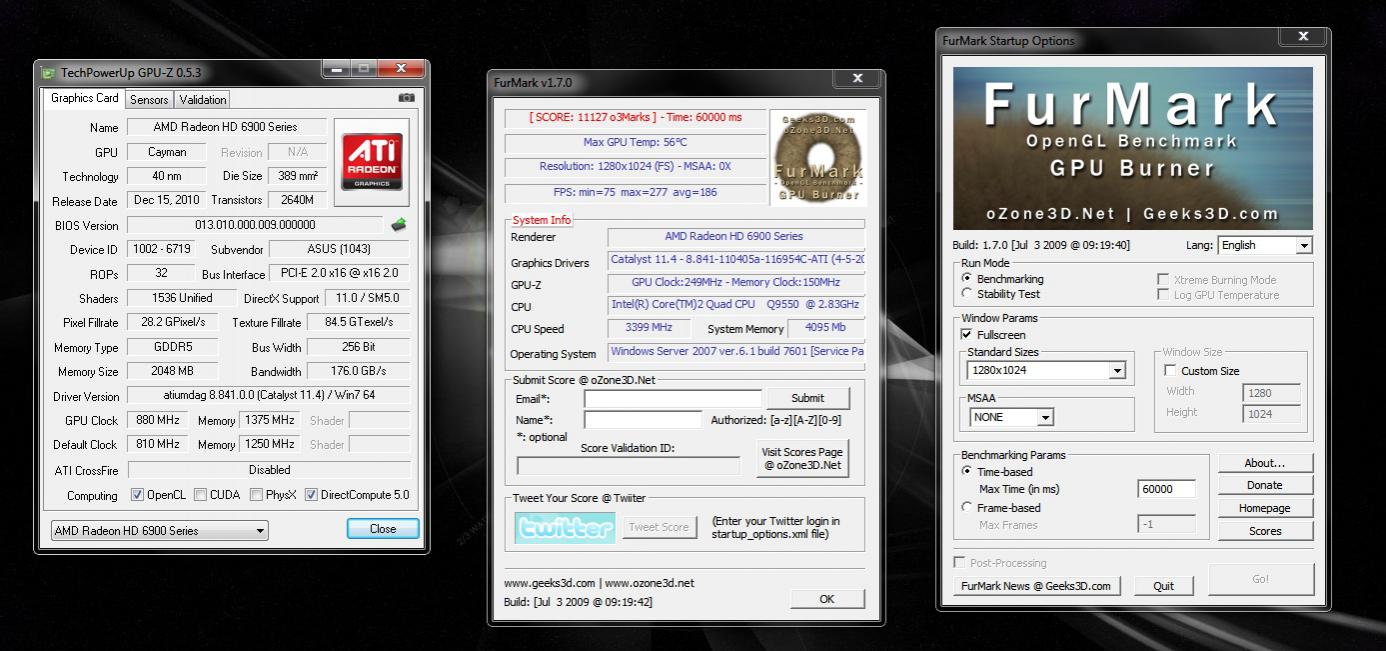This screenshot has height=651, width=1386.
Task: Click the FurMark GPU Burner logo image
Action: click(x=817, y=156)
